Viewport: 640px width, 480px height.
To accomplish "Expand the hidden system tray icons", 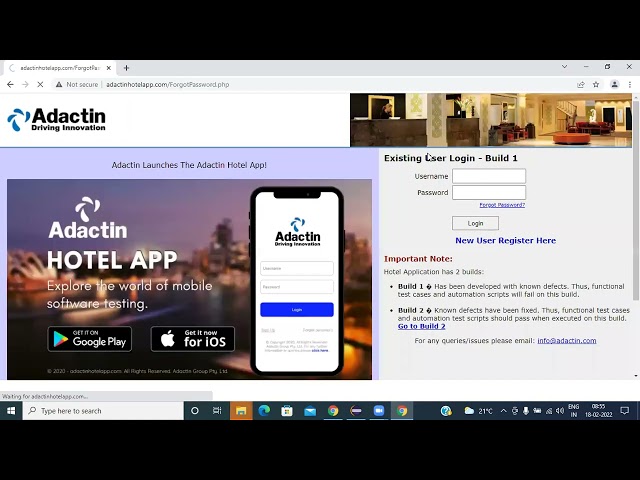I will pos(503,411).
